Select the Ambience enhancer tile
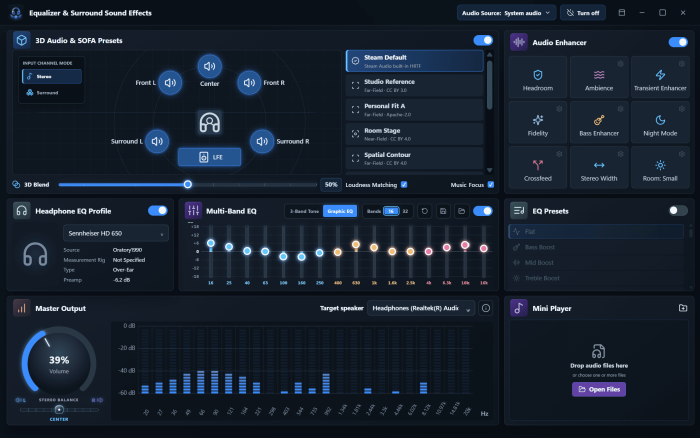 pyautogui.click(x=599, y=77)
